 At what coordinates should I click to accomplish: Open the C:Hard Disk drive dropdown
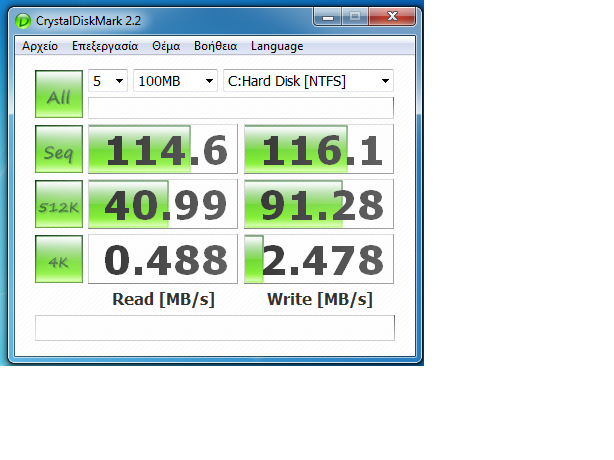point(308,81)
